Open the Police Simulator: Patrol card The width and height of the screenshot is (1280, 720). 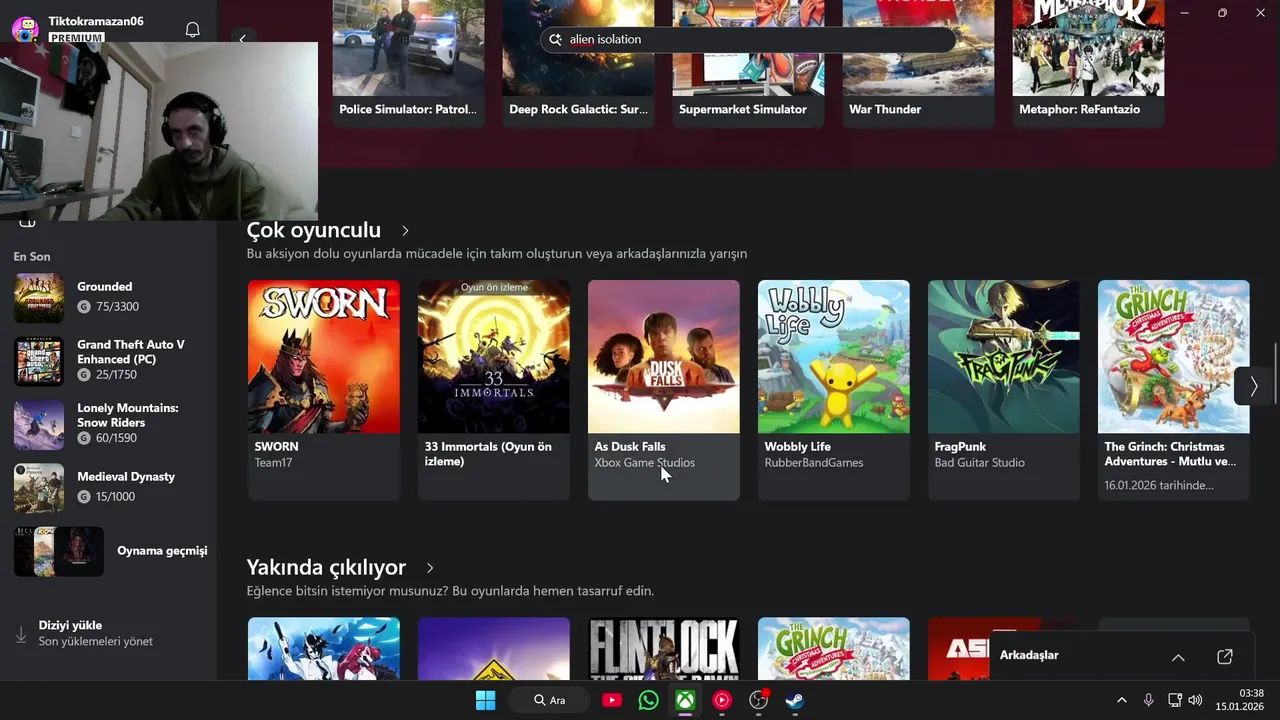(409, 63)
